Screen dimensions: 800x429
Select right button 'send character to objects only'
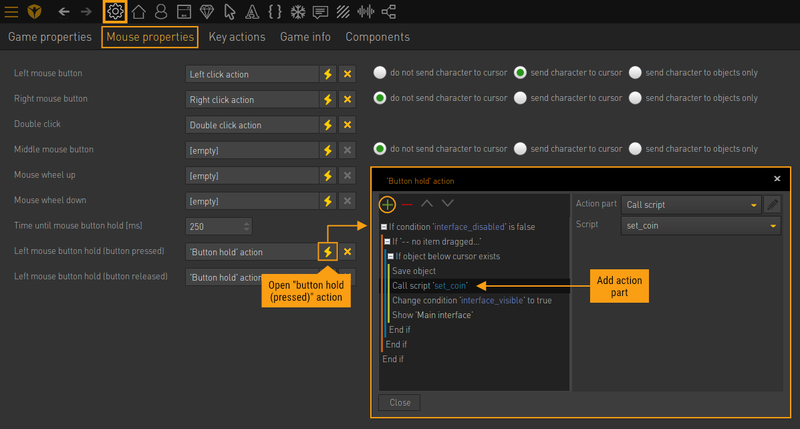[635, 98]
